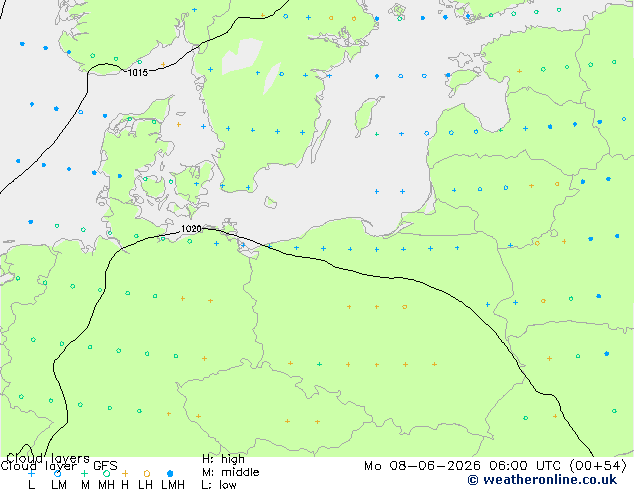This screenshot has height=490, width=634.
Task: Click the blue circle legend symbol for LM
Action: 57,473
